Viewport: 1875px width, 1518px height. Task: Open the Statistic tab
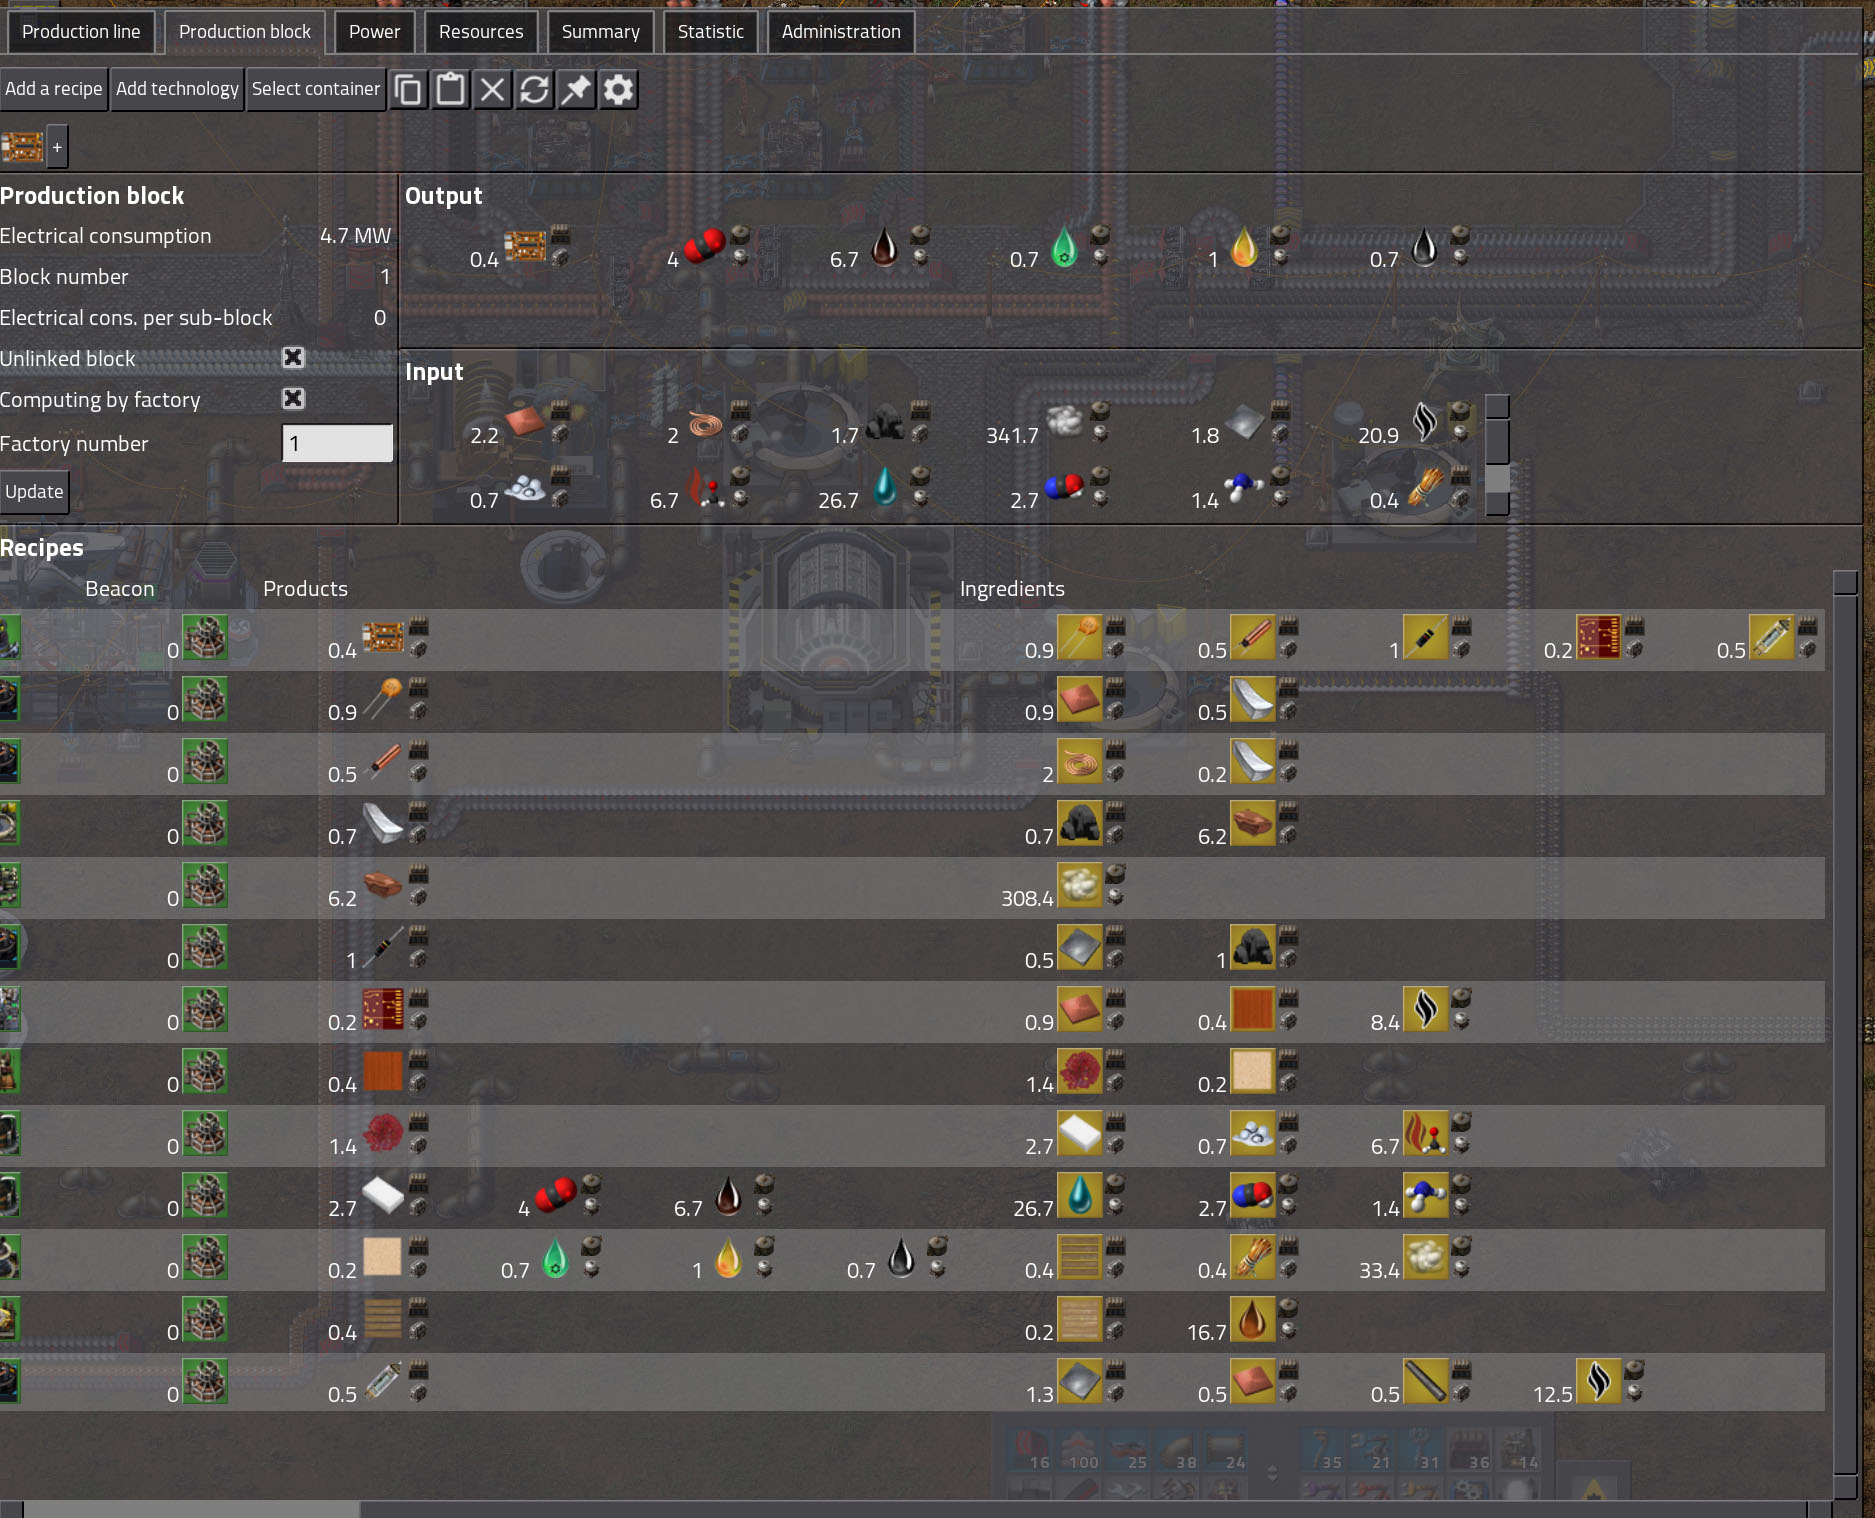(x=710, y=32)
